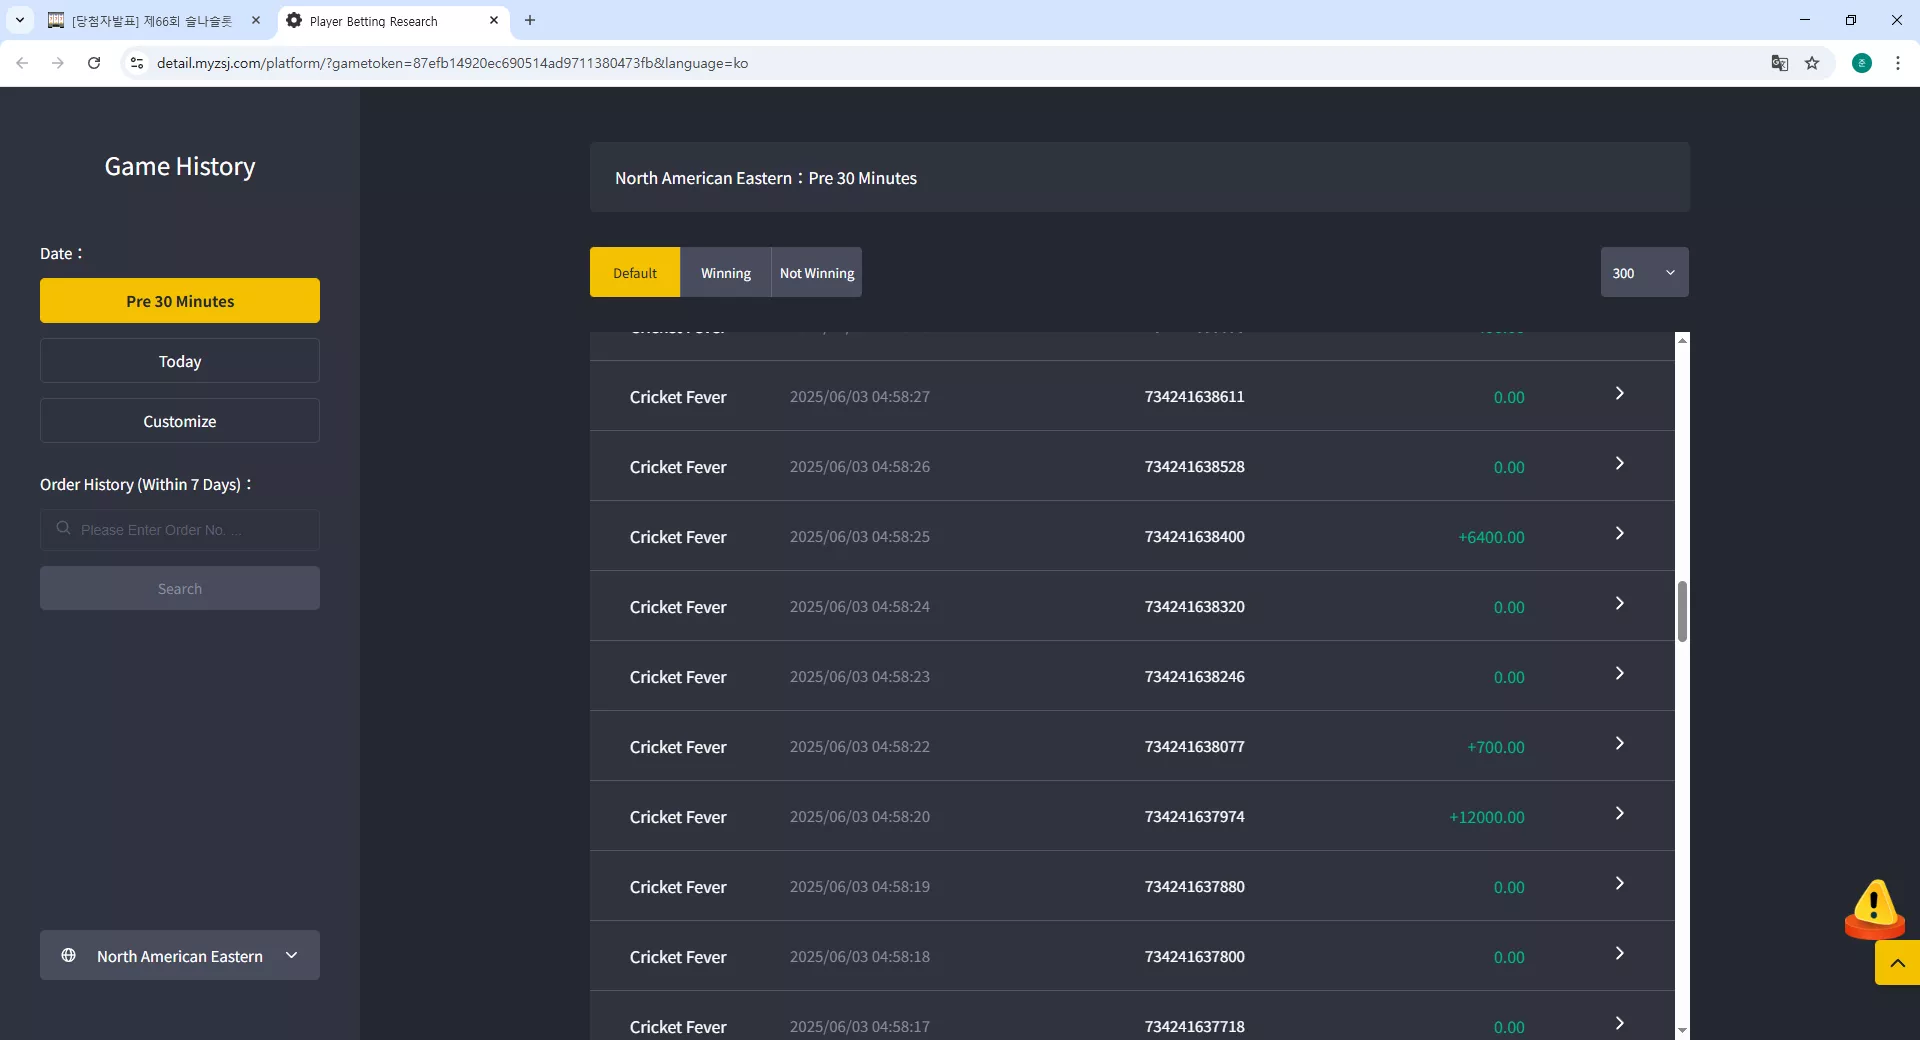Expand details for order 734241638400
The width and height of the screenshot is (1920, 1040).
coord(1619,534)
